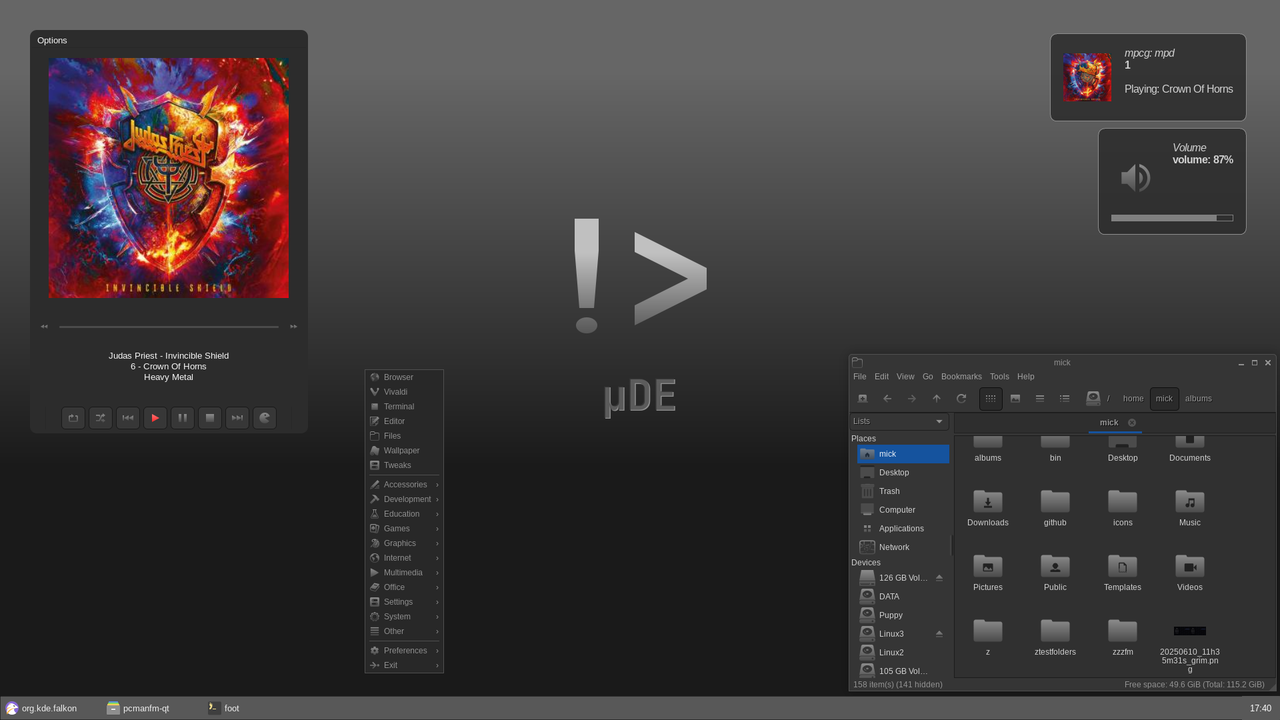Switch to thumbnail view mode
This screenshot has height=720, width=1280.
click(x=1015, y=398)
